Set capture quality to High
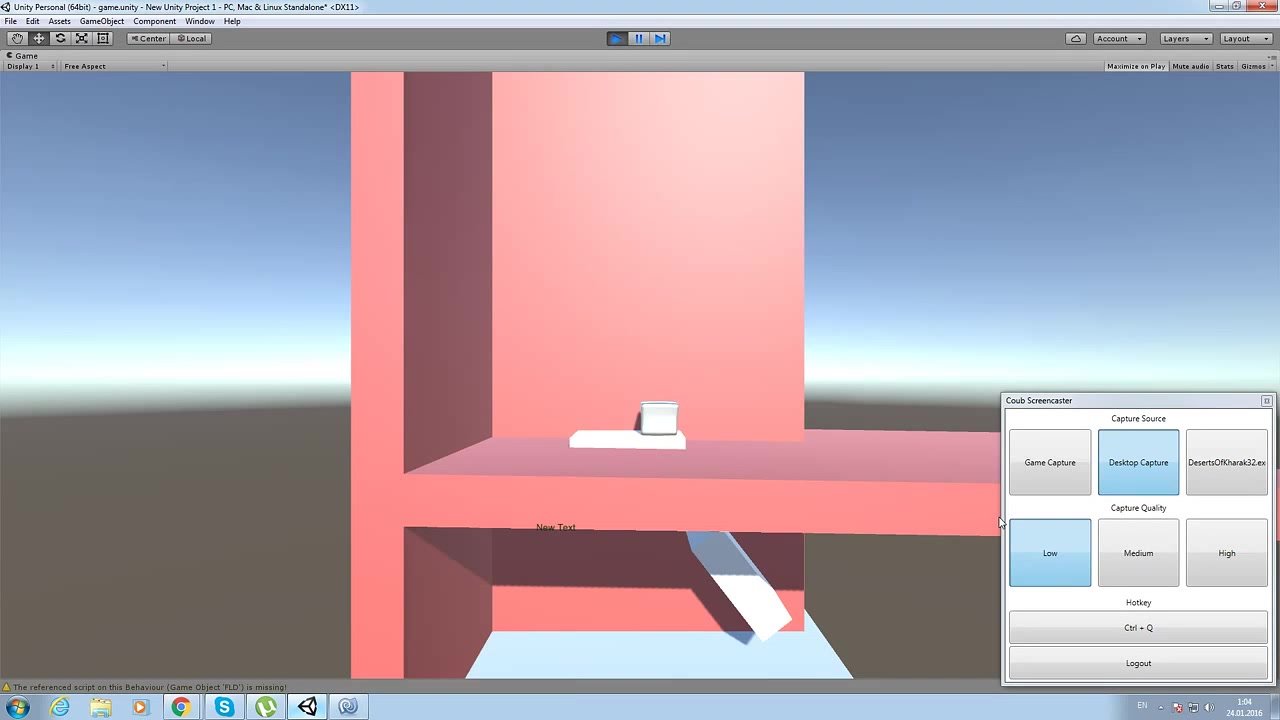1280x720 pixels. [1226, 553]
